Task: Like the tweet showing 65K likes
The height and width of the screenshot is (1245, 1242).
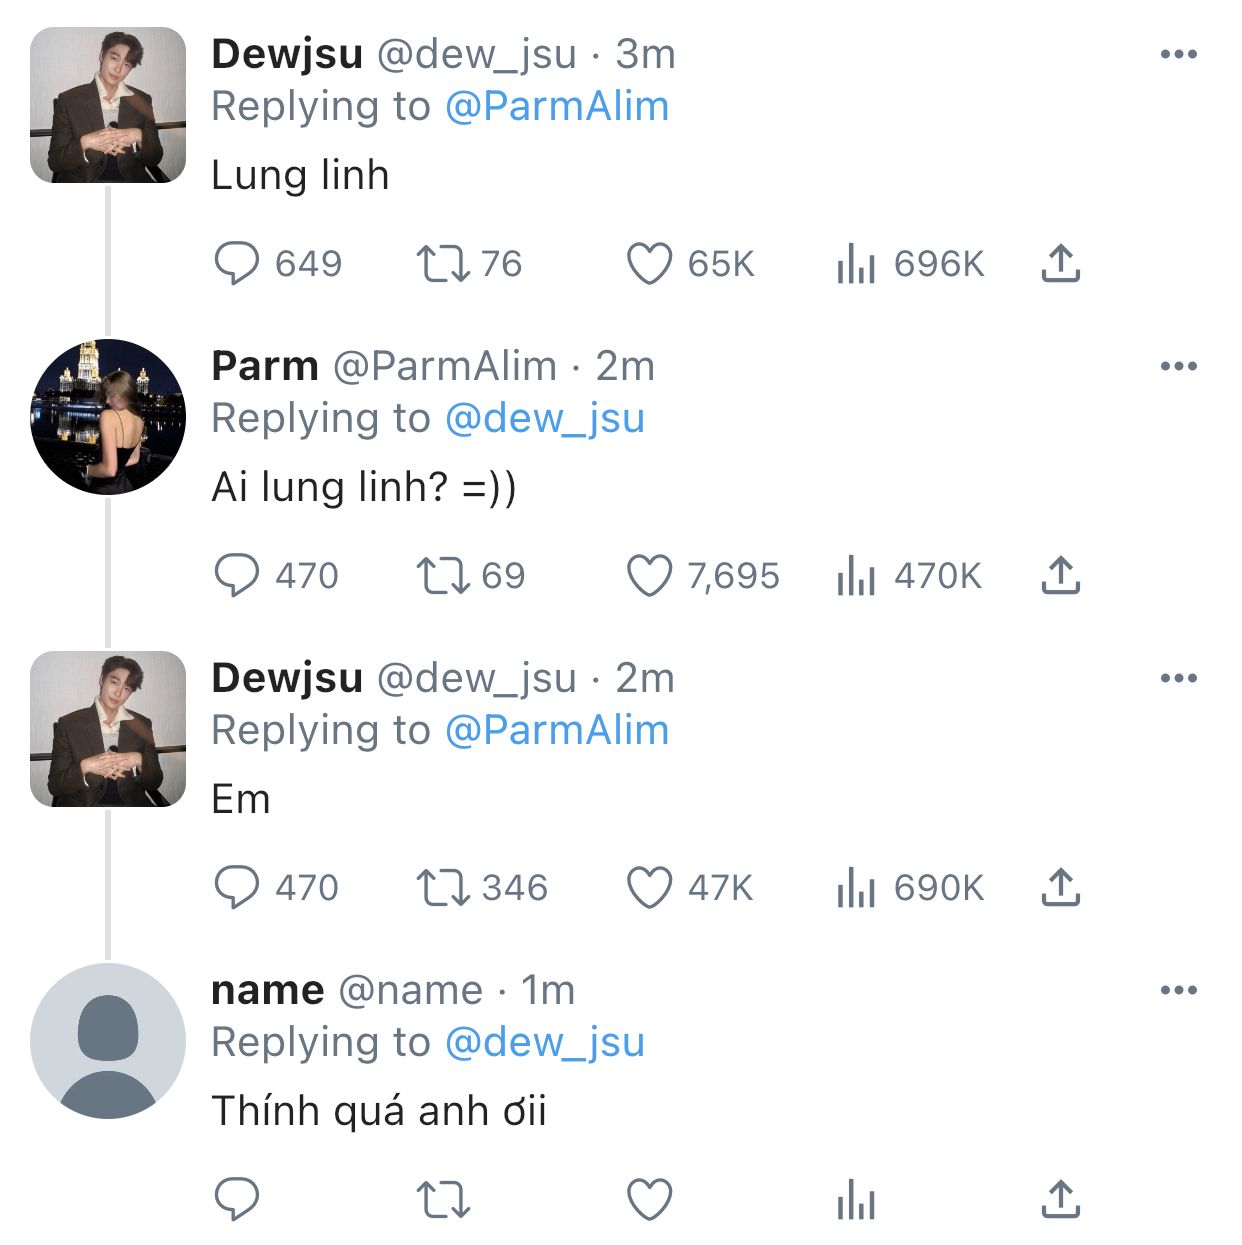Action: click(649, 264)
